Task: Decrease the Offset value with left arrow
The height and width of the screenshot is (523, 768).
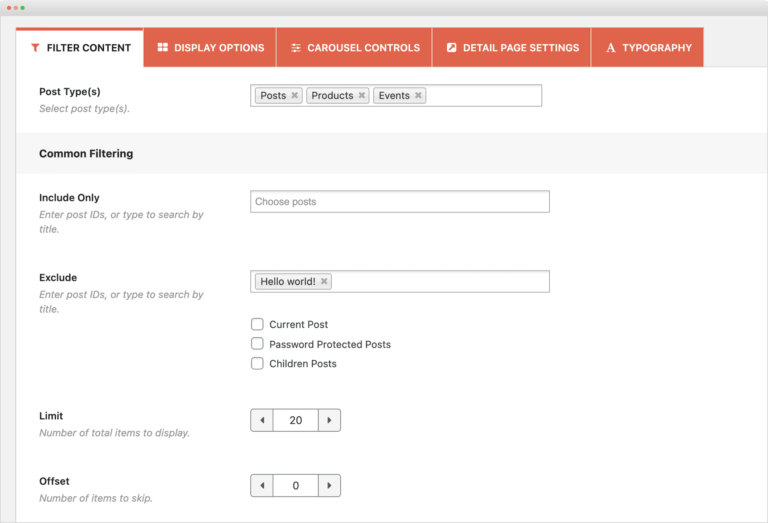Action: [x=262, y=486]
